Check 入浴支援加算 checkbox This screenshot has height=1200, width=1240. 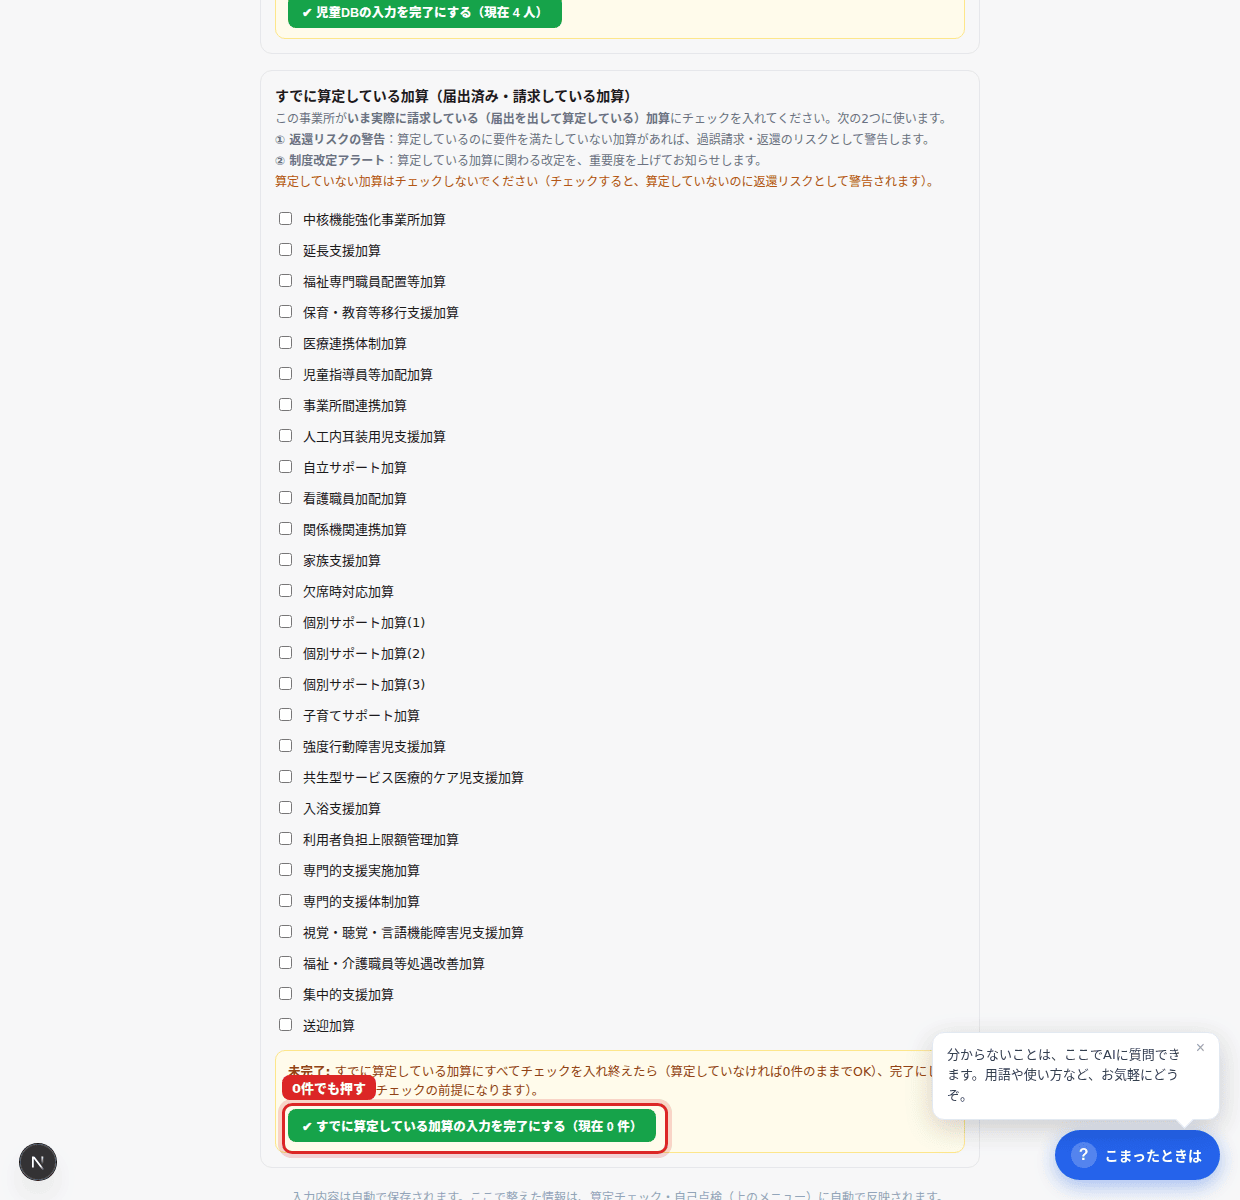[x=285, y=808]
